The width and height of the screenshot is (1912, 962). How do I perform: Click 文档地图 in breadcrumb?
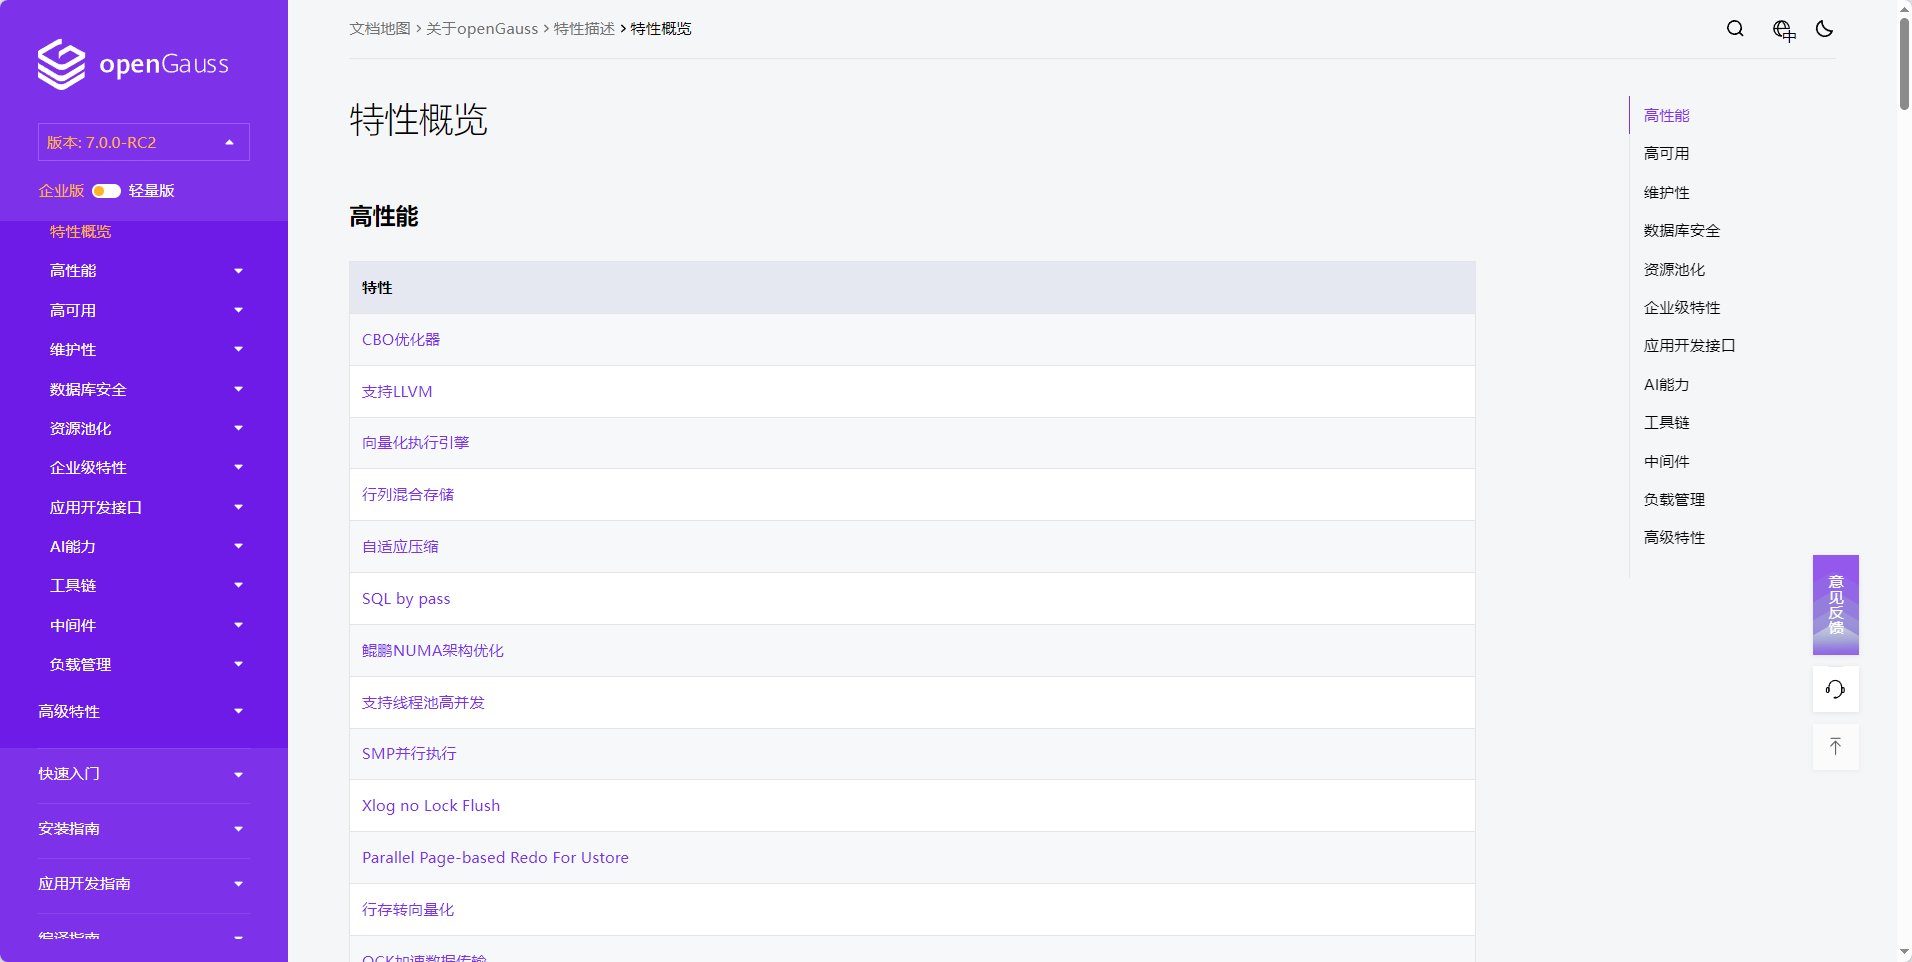[380, 29]
